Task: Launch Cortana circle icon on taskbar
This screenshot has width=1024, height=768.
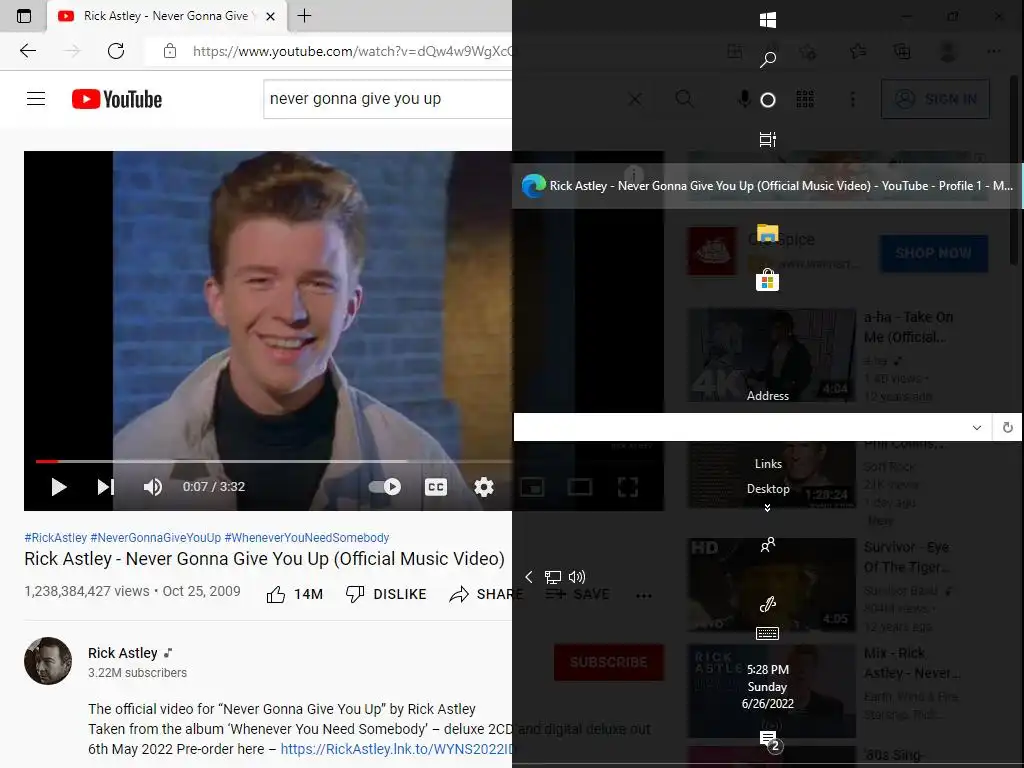Action: [768, 100]
